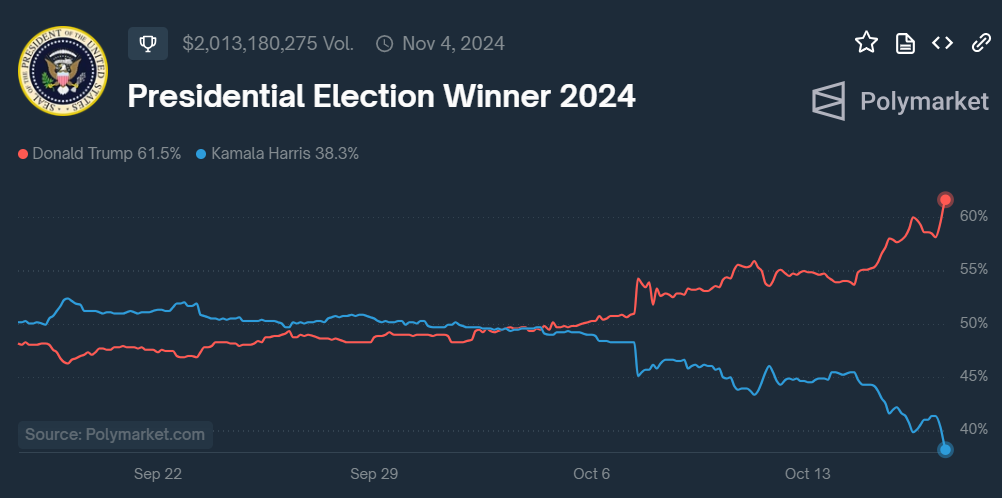
Task: Open the document notes icon
Action: coord(905,42)
